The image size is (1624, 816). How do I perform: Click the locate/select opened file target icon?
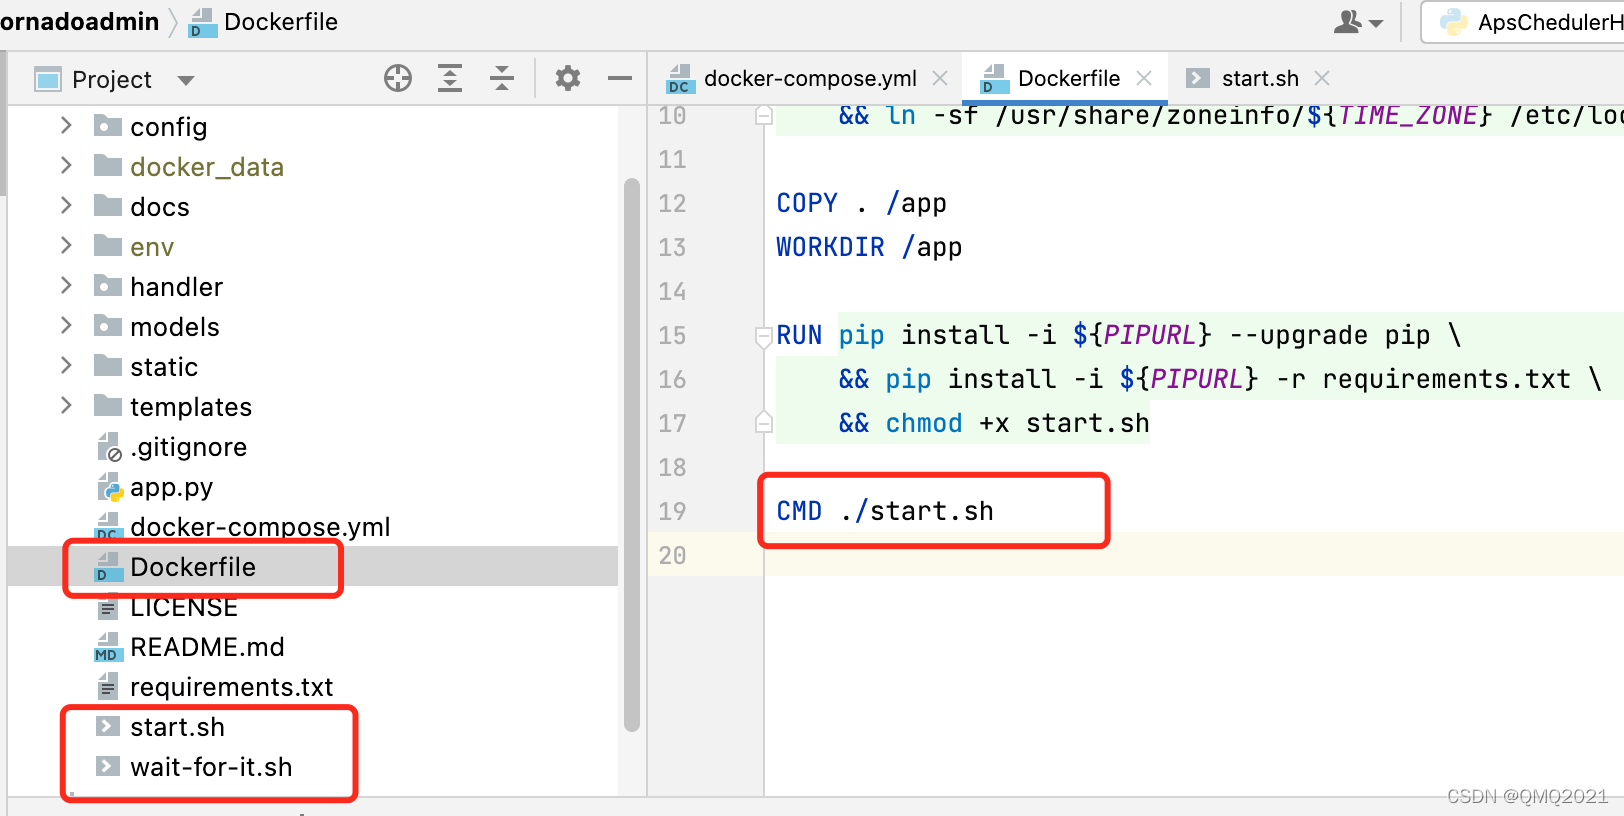(398, 78)
